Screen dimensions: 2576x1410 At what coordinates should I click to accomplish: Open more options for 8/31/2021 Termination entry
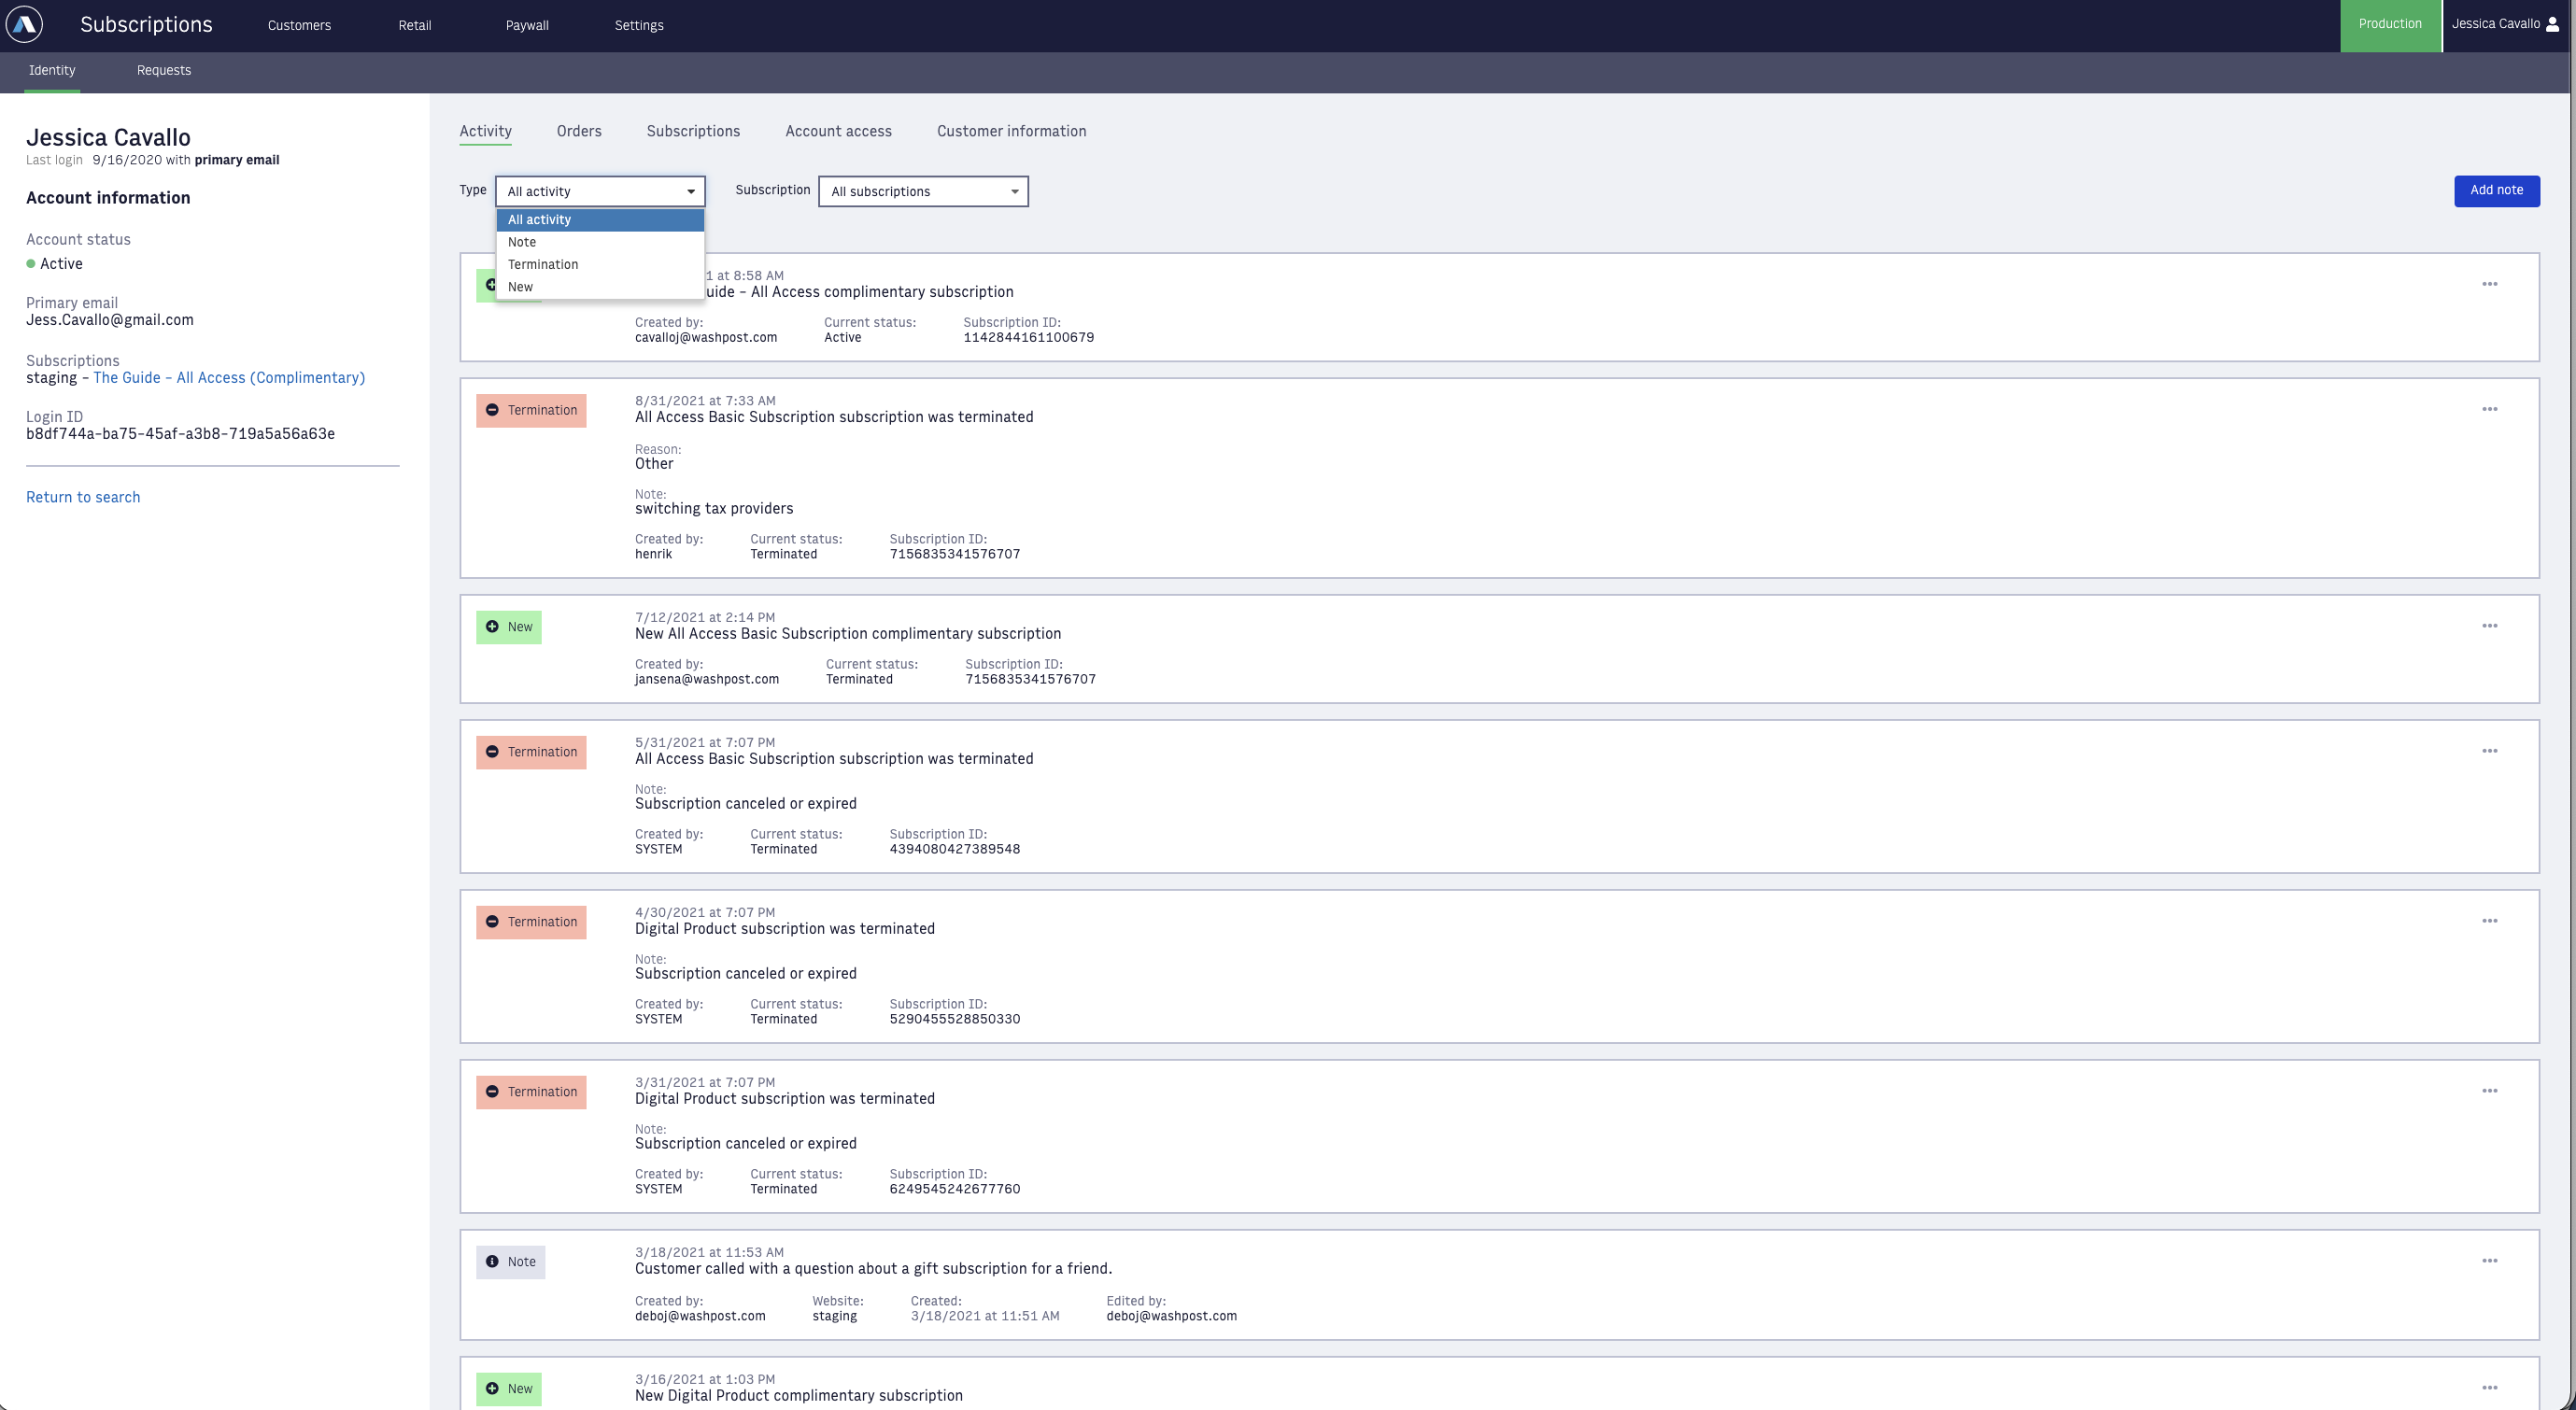2489,409
